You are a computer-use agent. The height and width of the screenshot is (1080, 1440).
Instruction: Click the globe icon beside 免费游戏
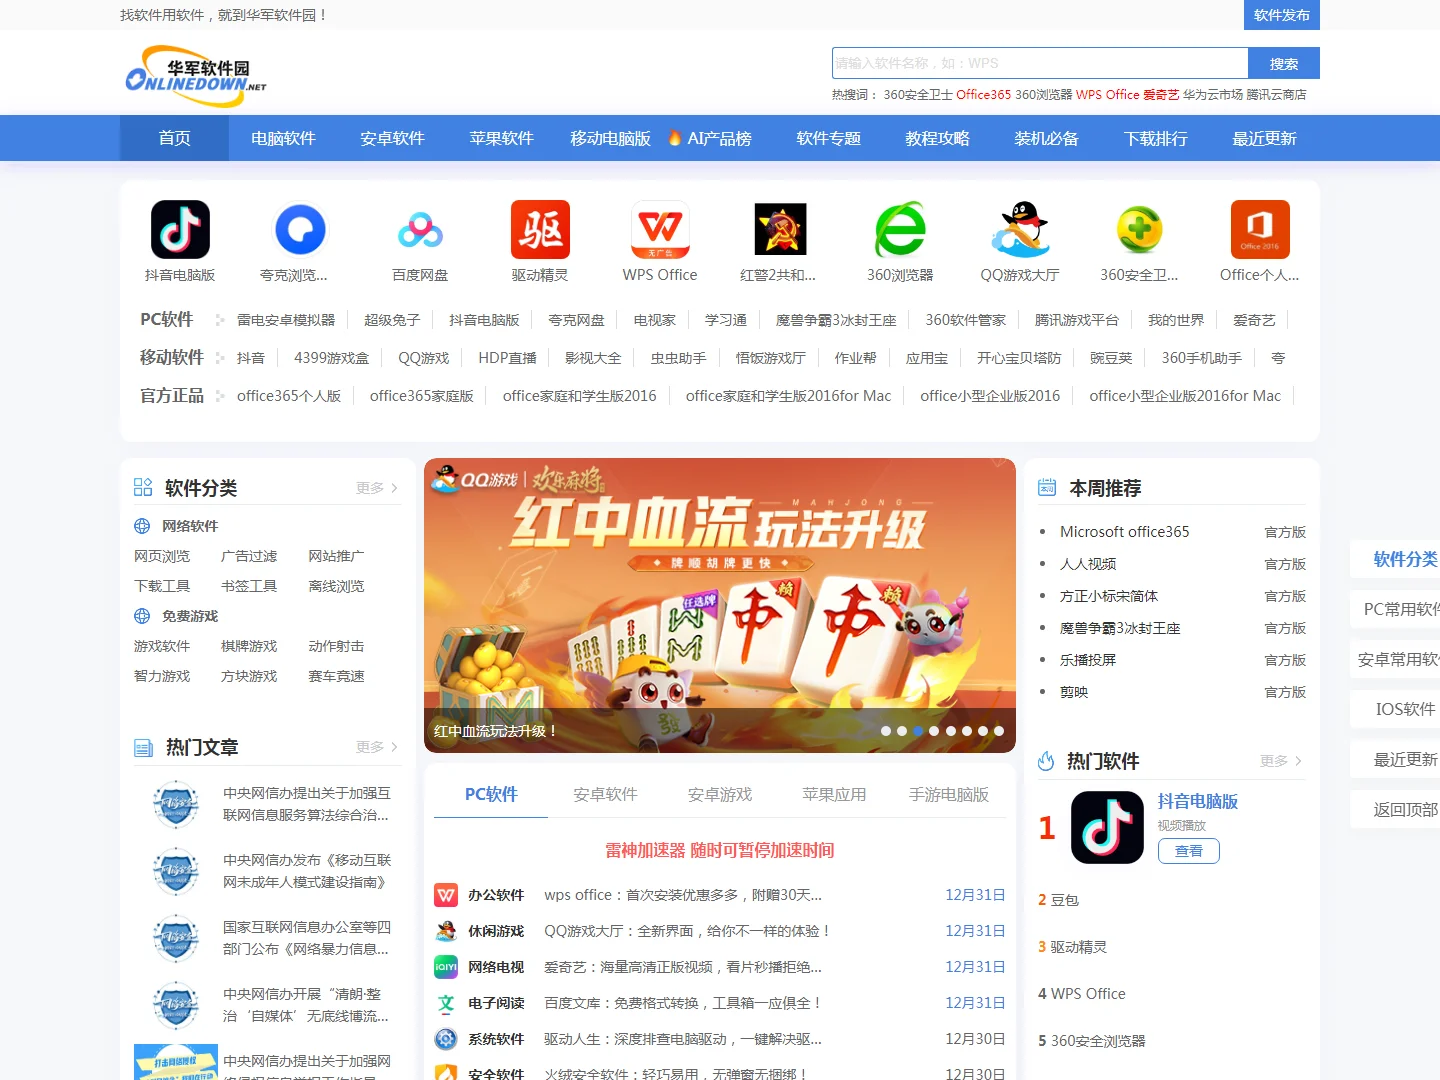(142, 616)
